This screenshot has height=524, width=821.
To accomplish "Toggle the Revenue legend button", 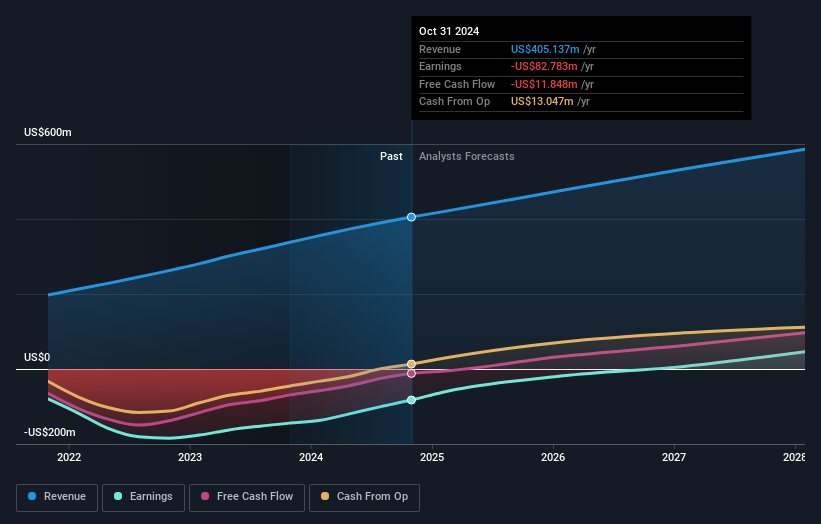I will [x=57, y=497].
